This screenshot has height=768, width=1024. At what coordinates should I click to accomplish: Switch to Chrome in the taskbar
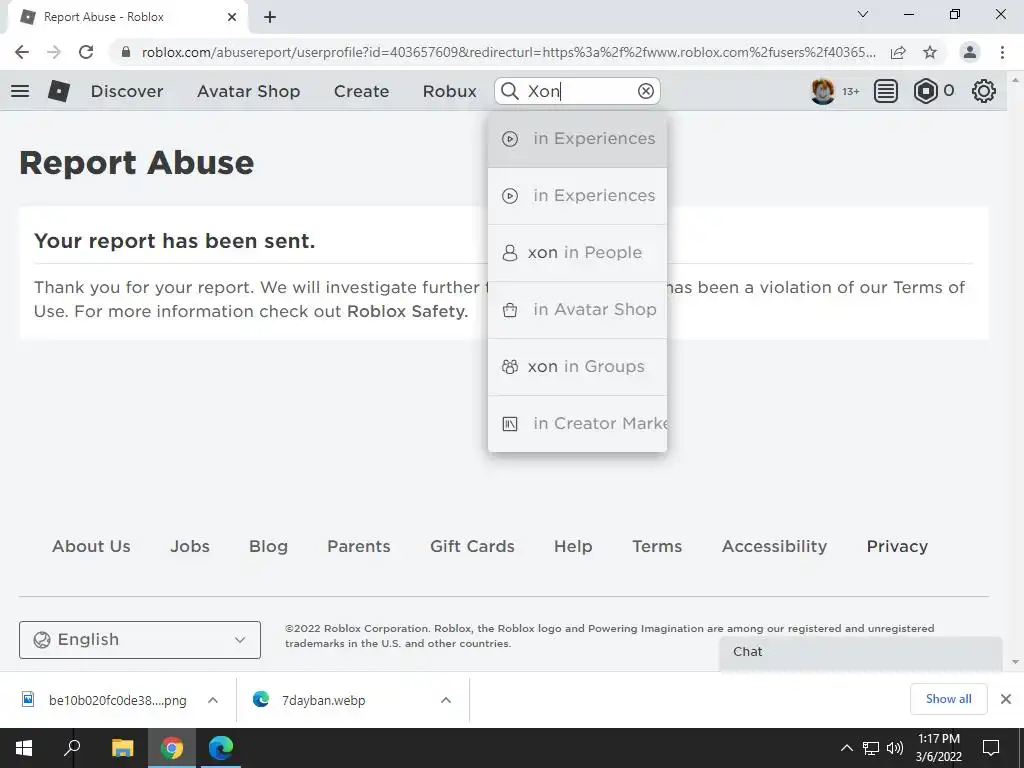[x=172, y=748]
